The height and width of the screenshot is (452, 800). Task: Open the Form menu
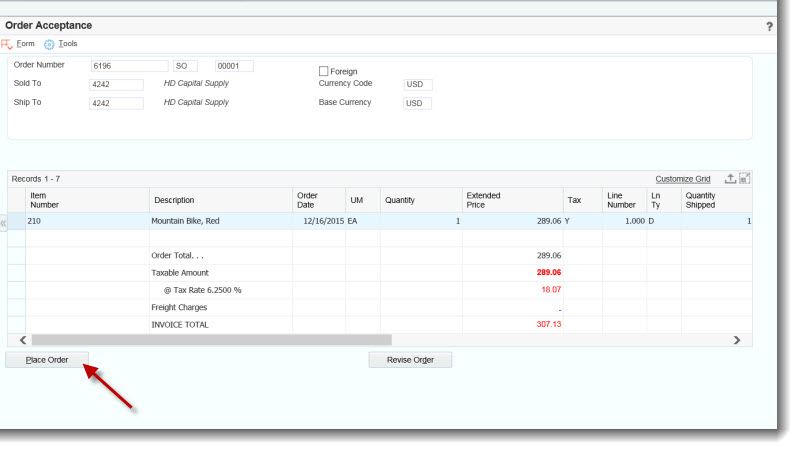coord(26,44)
